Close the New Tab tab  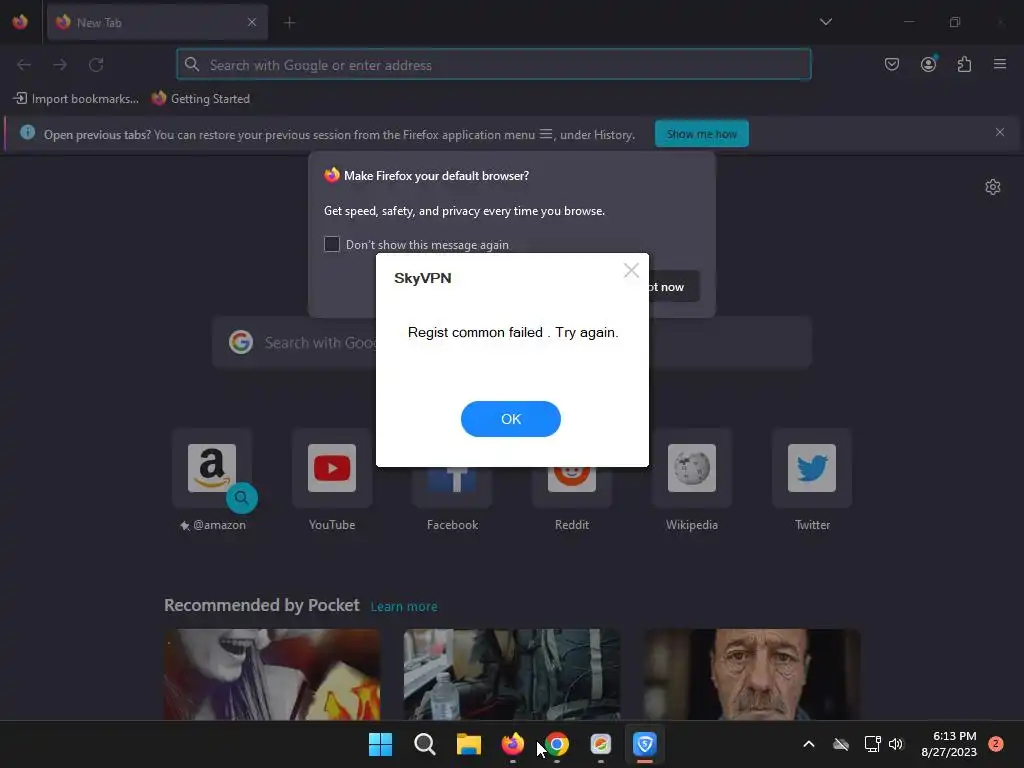[252, 22]
